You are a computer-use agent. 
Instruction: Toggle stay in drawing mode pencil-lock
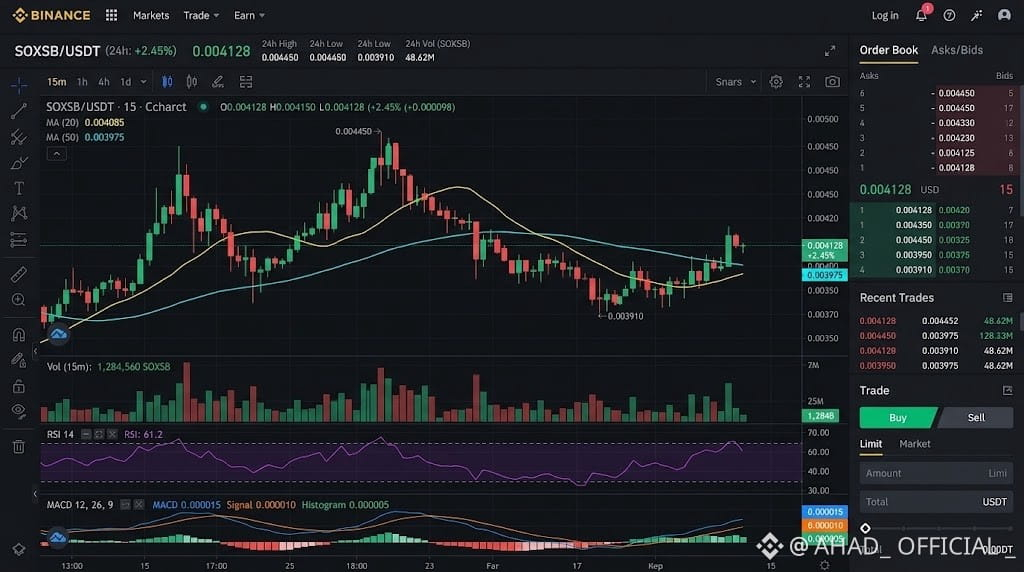19,360
